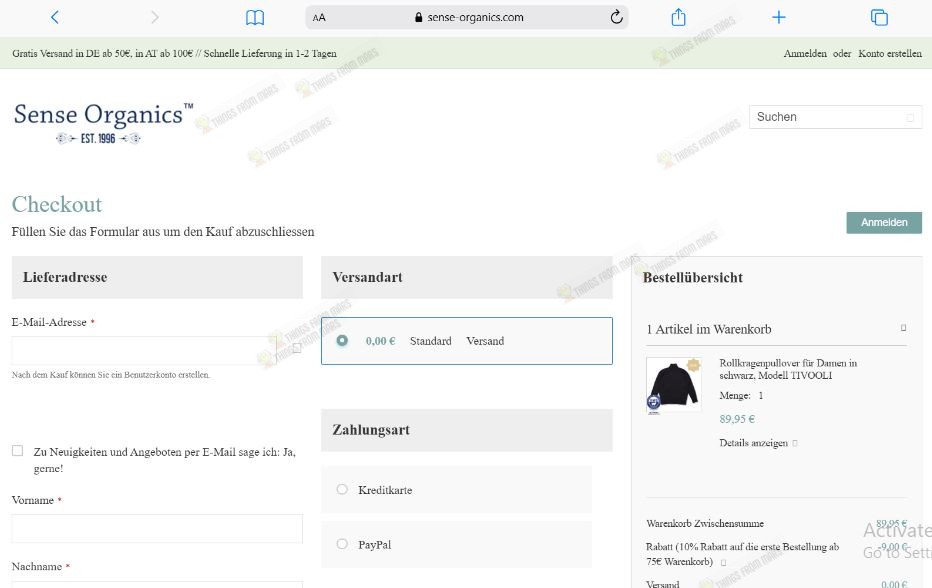The width and height of the screenshot is (932, 588).
Task: Open the Safari bookmarks book icon
Action: (255, 18)
